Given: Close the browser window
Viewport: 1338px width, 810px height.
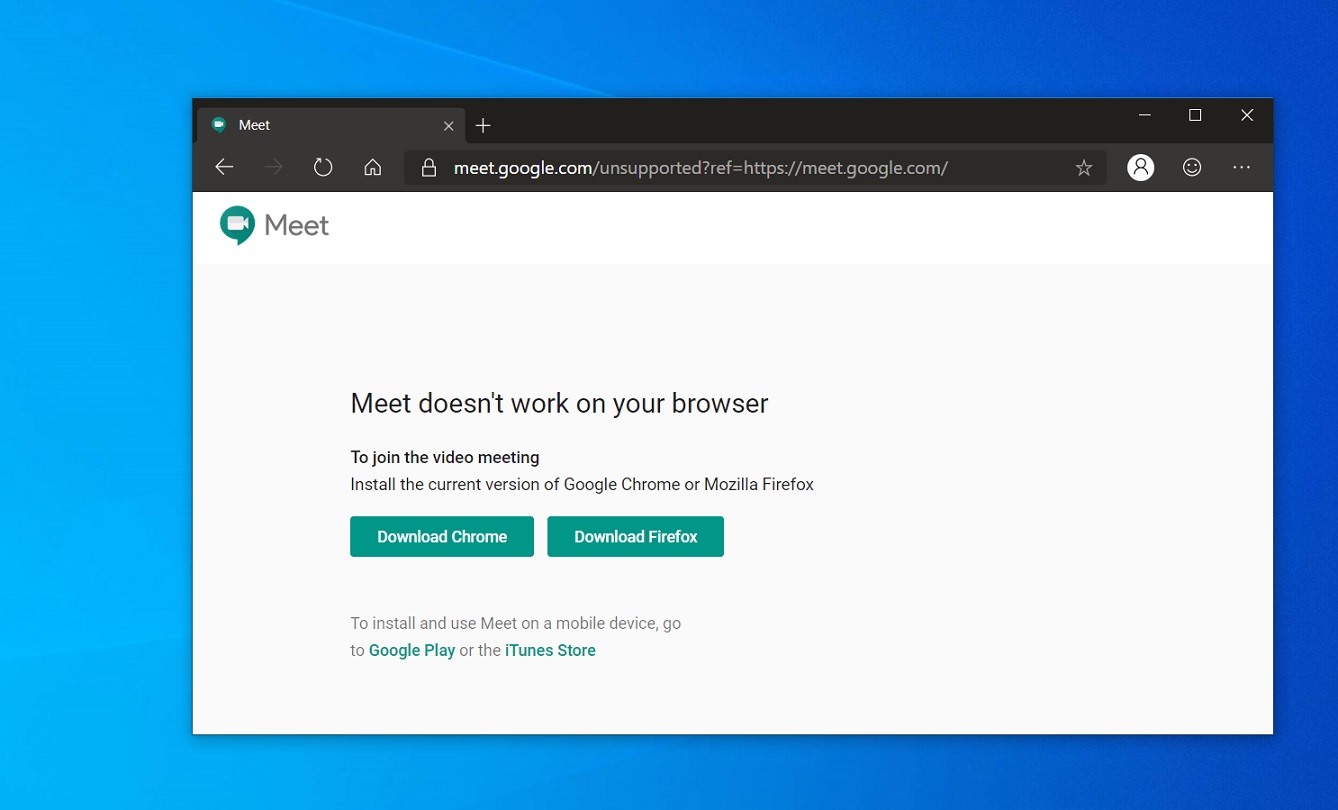Looking at the screenshot, I should 1247,115.
